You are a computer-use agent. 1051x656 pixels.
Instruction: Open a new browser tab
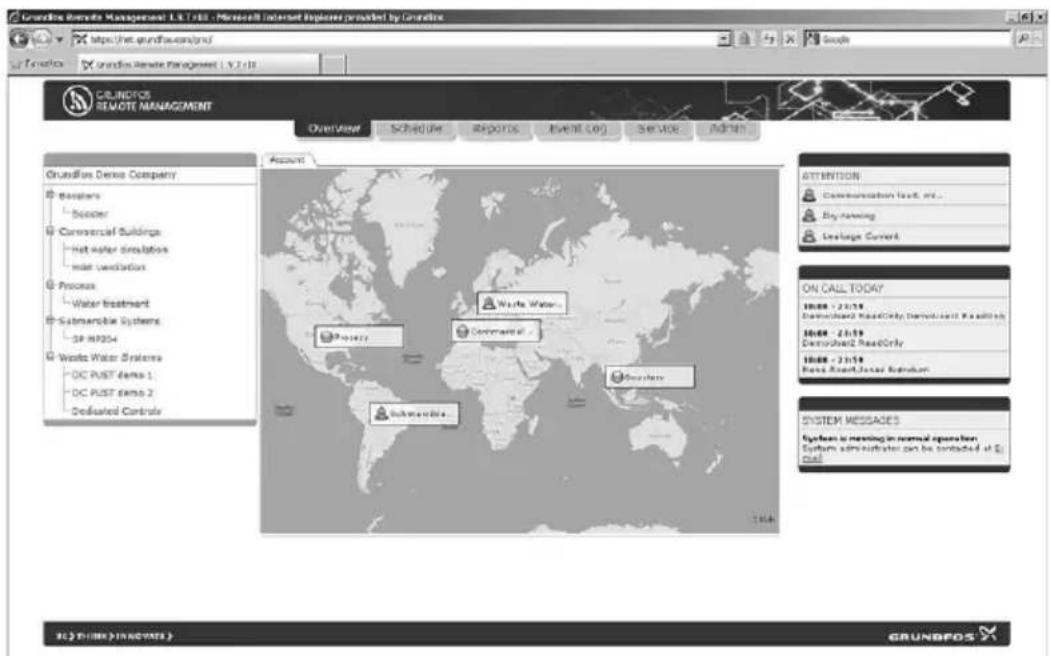pyautogui.click(x=334, y=64)
